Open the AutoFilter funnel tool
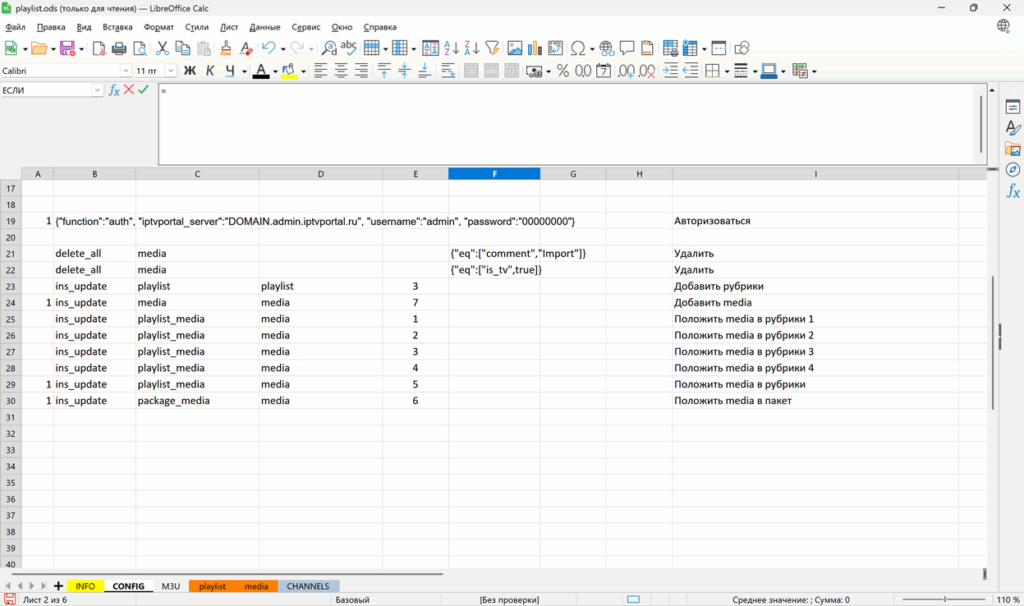The height and width of the screenshot is (606, 1024). click(x=492, y=48)
